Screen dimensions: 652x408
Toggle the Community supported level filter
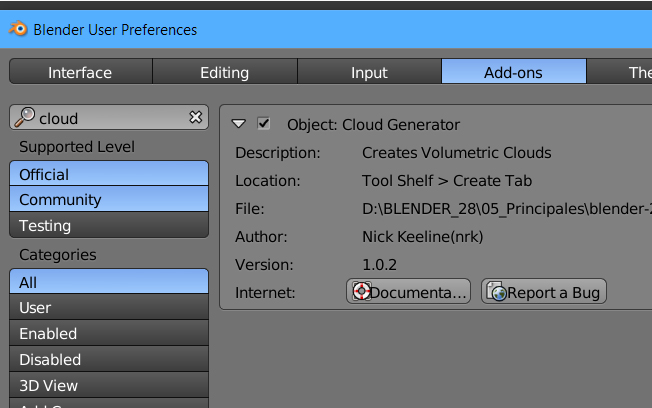tap(109, 200)
